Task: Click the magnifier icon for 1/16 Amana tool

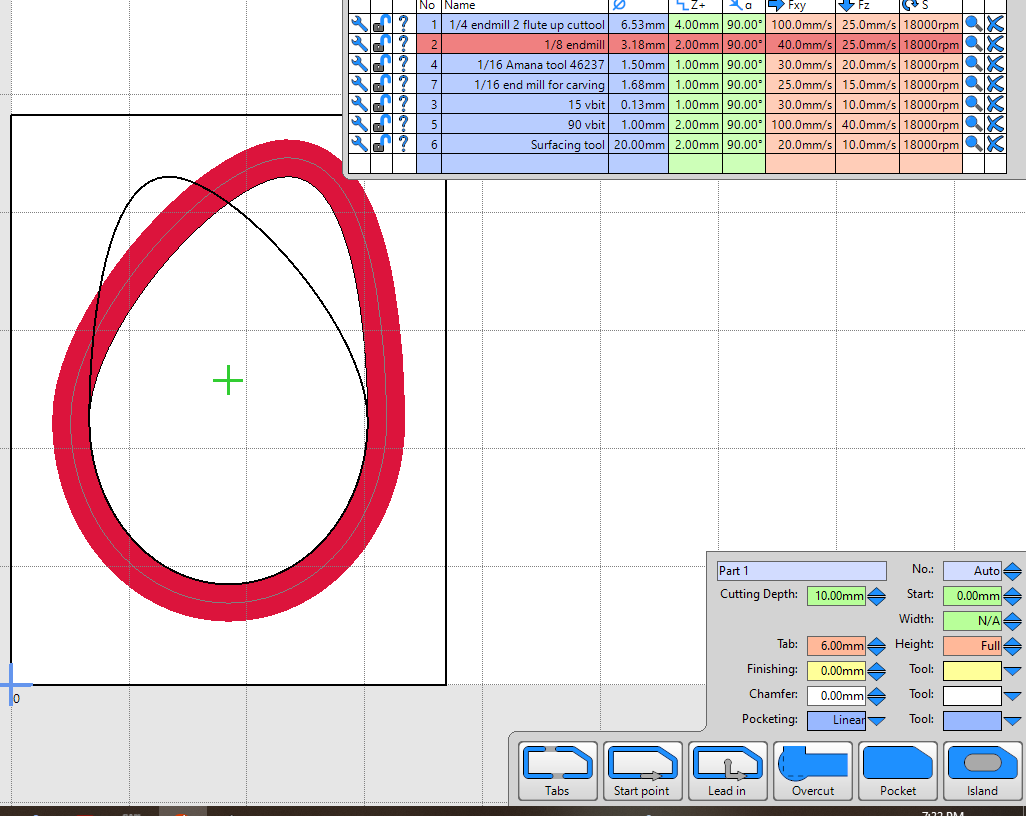Action: [x=973, y=64]
